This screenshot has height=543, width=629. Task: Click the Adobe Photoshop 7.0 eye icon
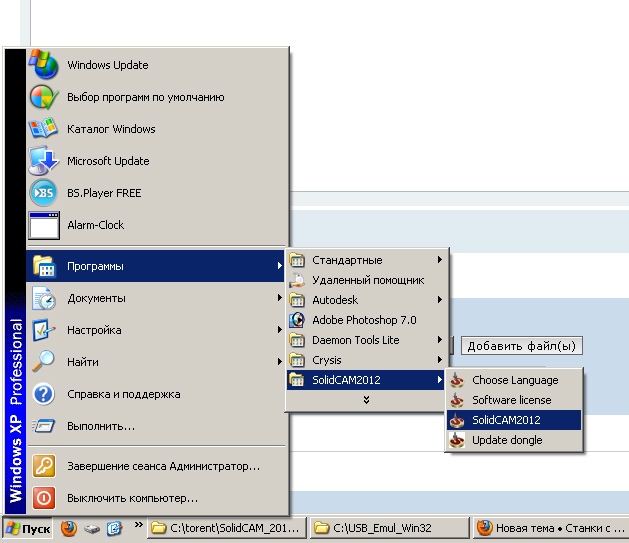click(x=297, y=320)
